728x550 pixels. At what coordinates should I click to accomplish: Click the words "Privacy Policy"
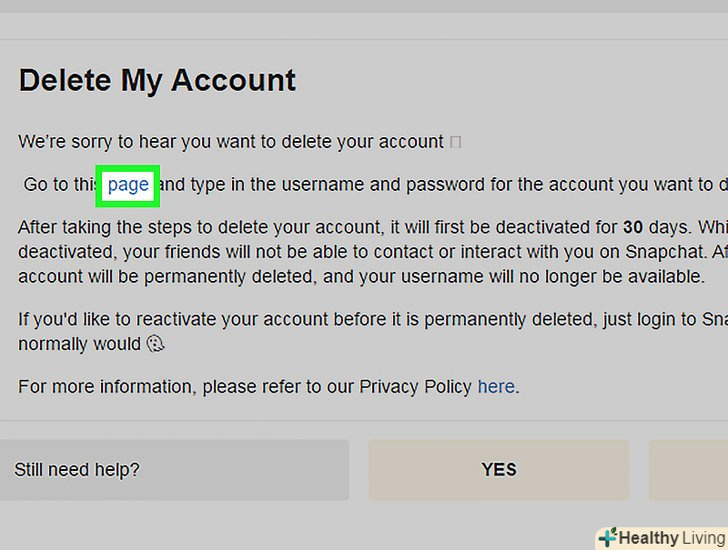tap(415, 386)
